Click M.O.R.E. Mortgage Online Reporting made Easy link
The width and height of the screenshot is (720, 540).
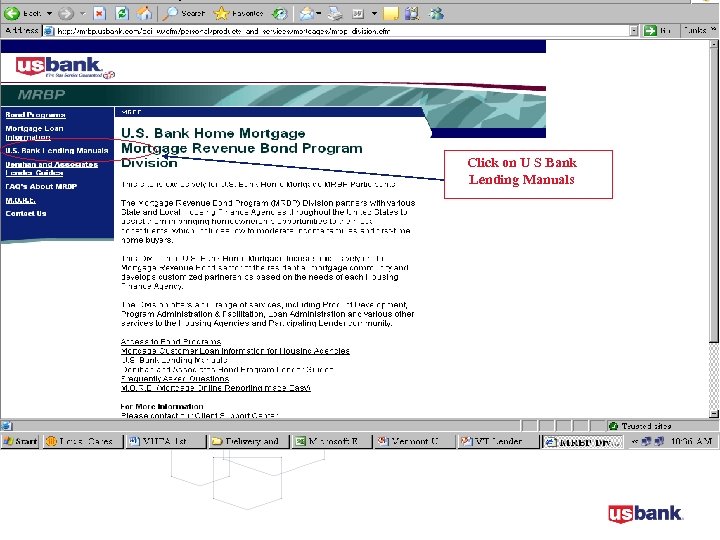point(216,388)
